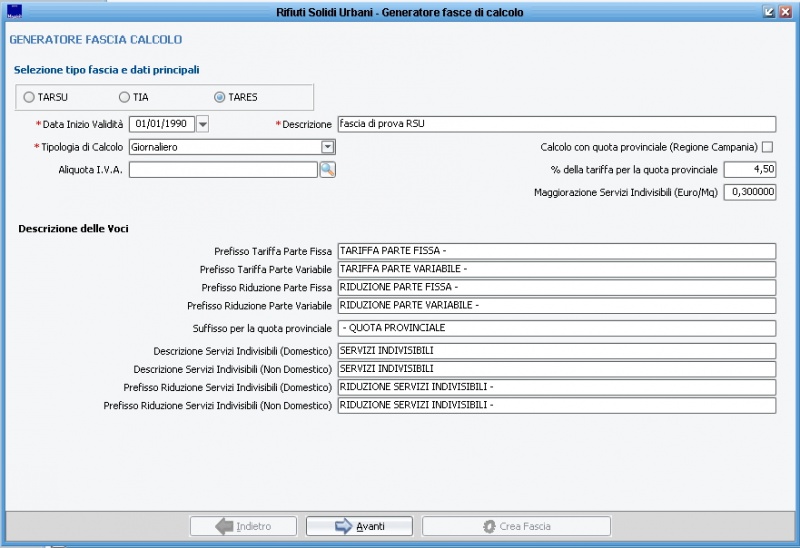Click the 'Tipologia di Calcolo' label
Viewport: 800px width, 548px height.
(x=82, y=147)
